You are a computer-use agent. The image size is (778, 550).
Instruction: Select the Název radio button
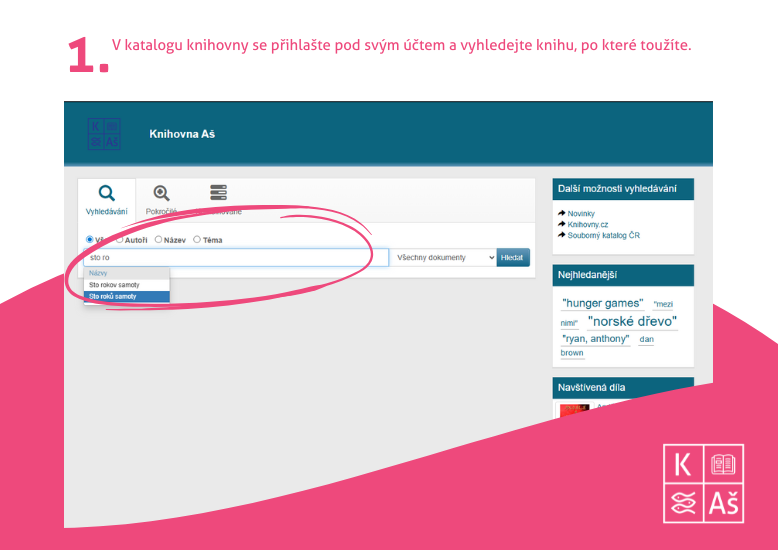point(158,240)
